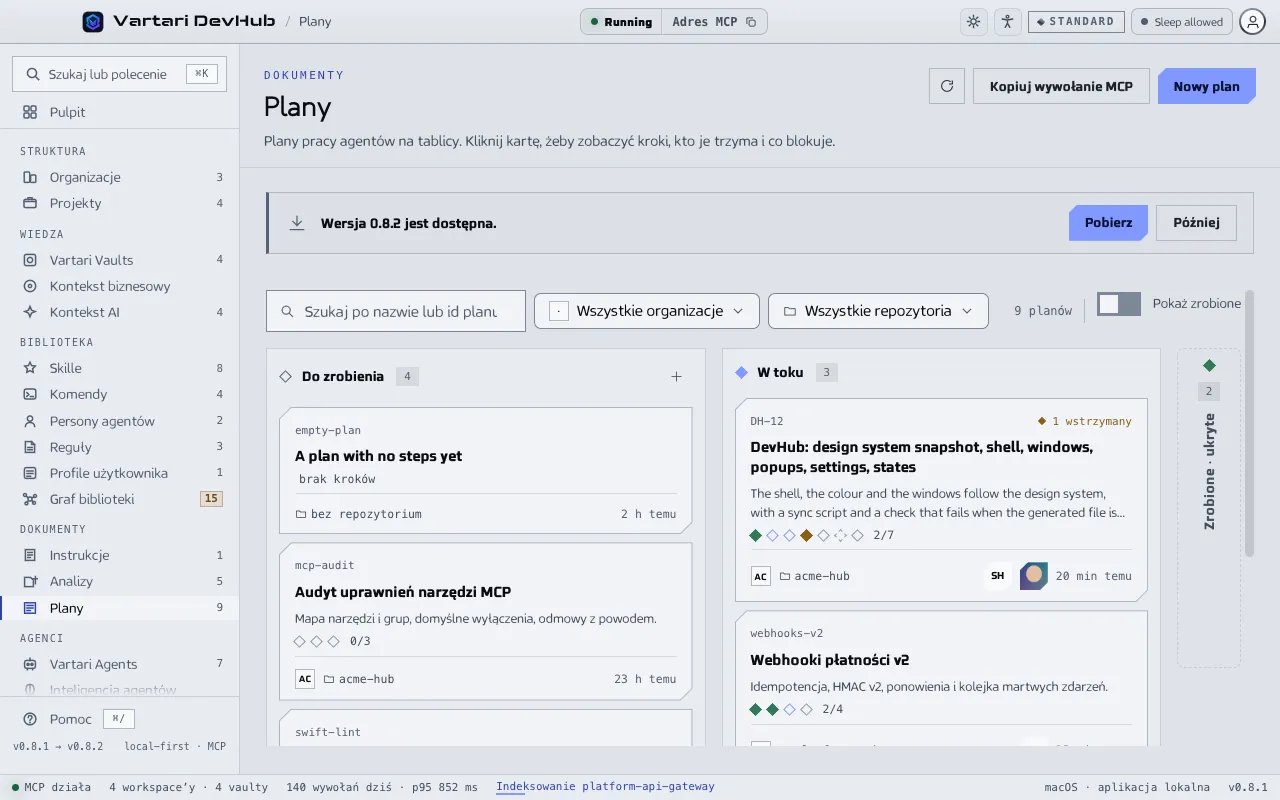Open Vartari Vaults section

tap(120, 260)
